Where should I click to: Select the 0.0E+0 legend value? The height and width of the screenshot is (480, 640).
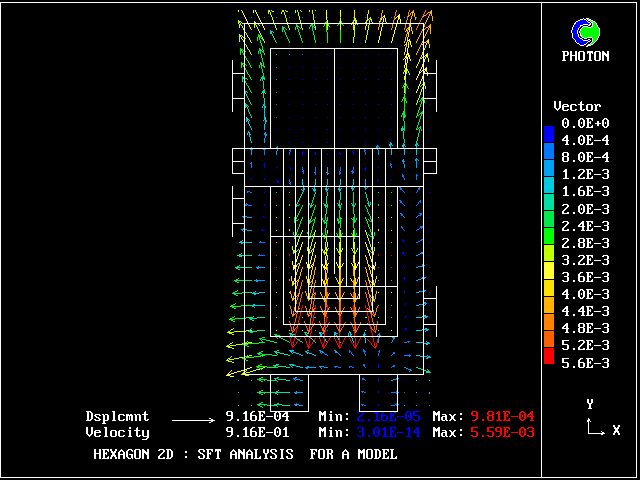pos(585,123)
